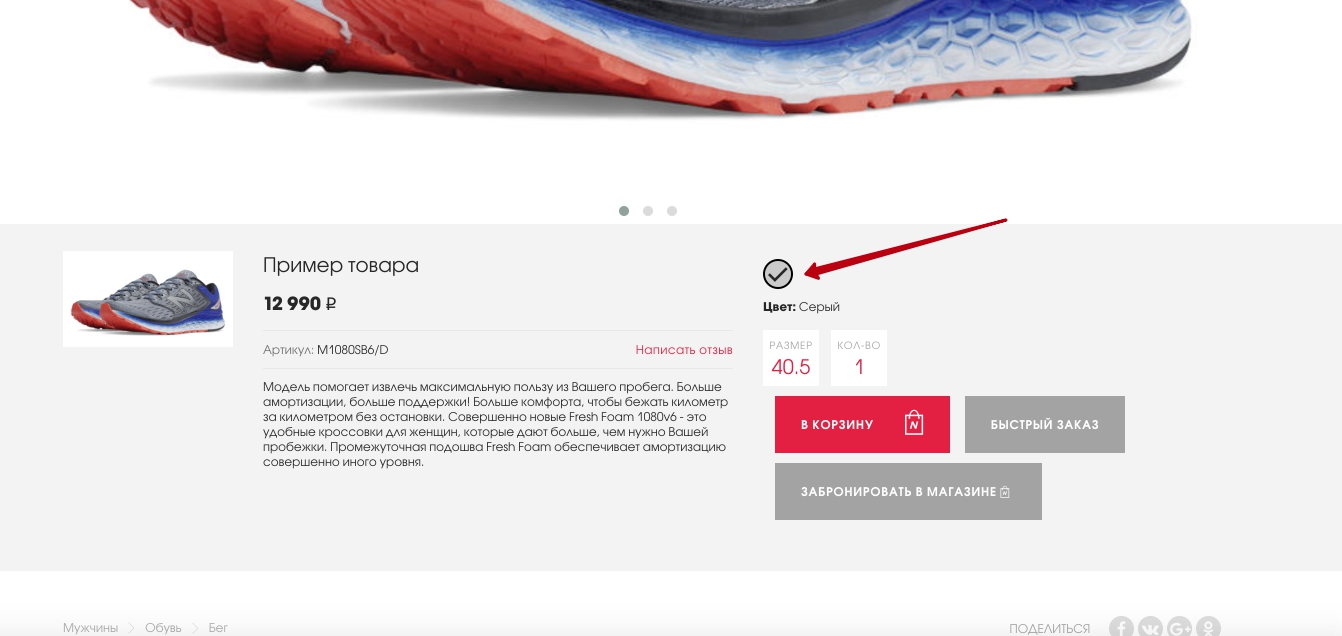
Task: Open the Бег breadcrumb category
Action: tap(218, 628)
